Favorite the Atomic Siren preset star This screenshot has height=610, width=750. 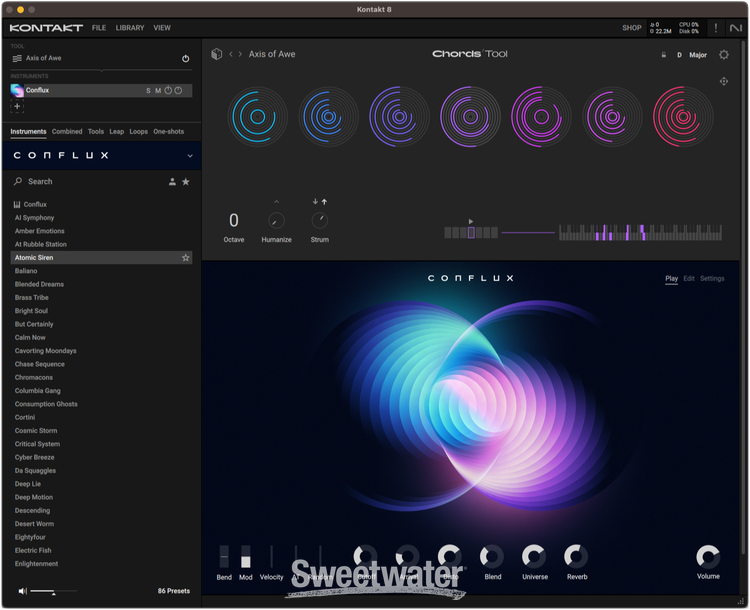(x=185, y=258)
